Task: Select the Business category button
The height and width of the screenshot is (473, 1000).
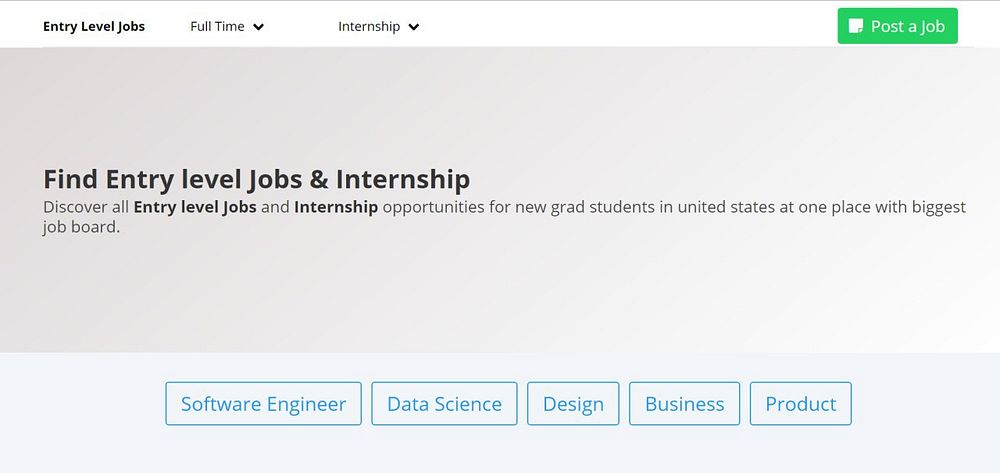Action: 684,404
